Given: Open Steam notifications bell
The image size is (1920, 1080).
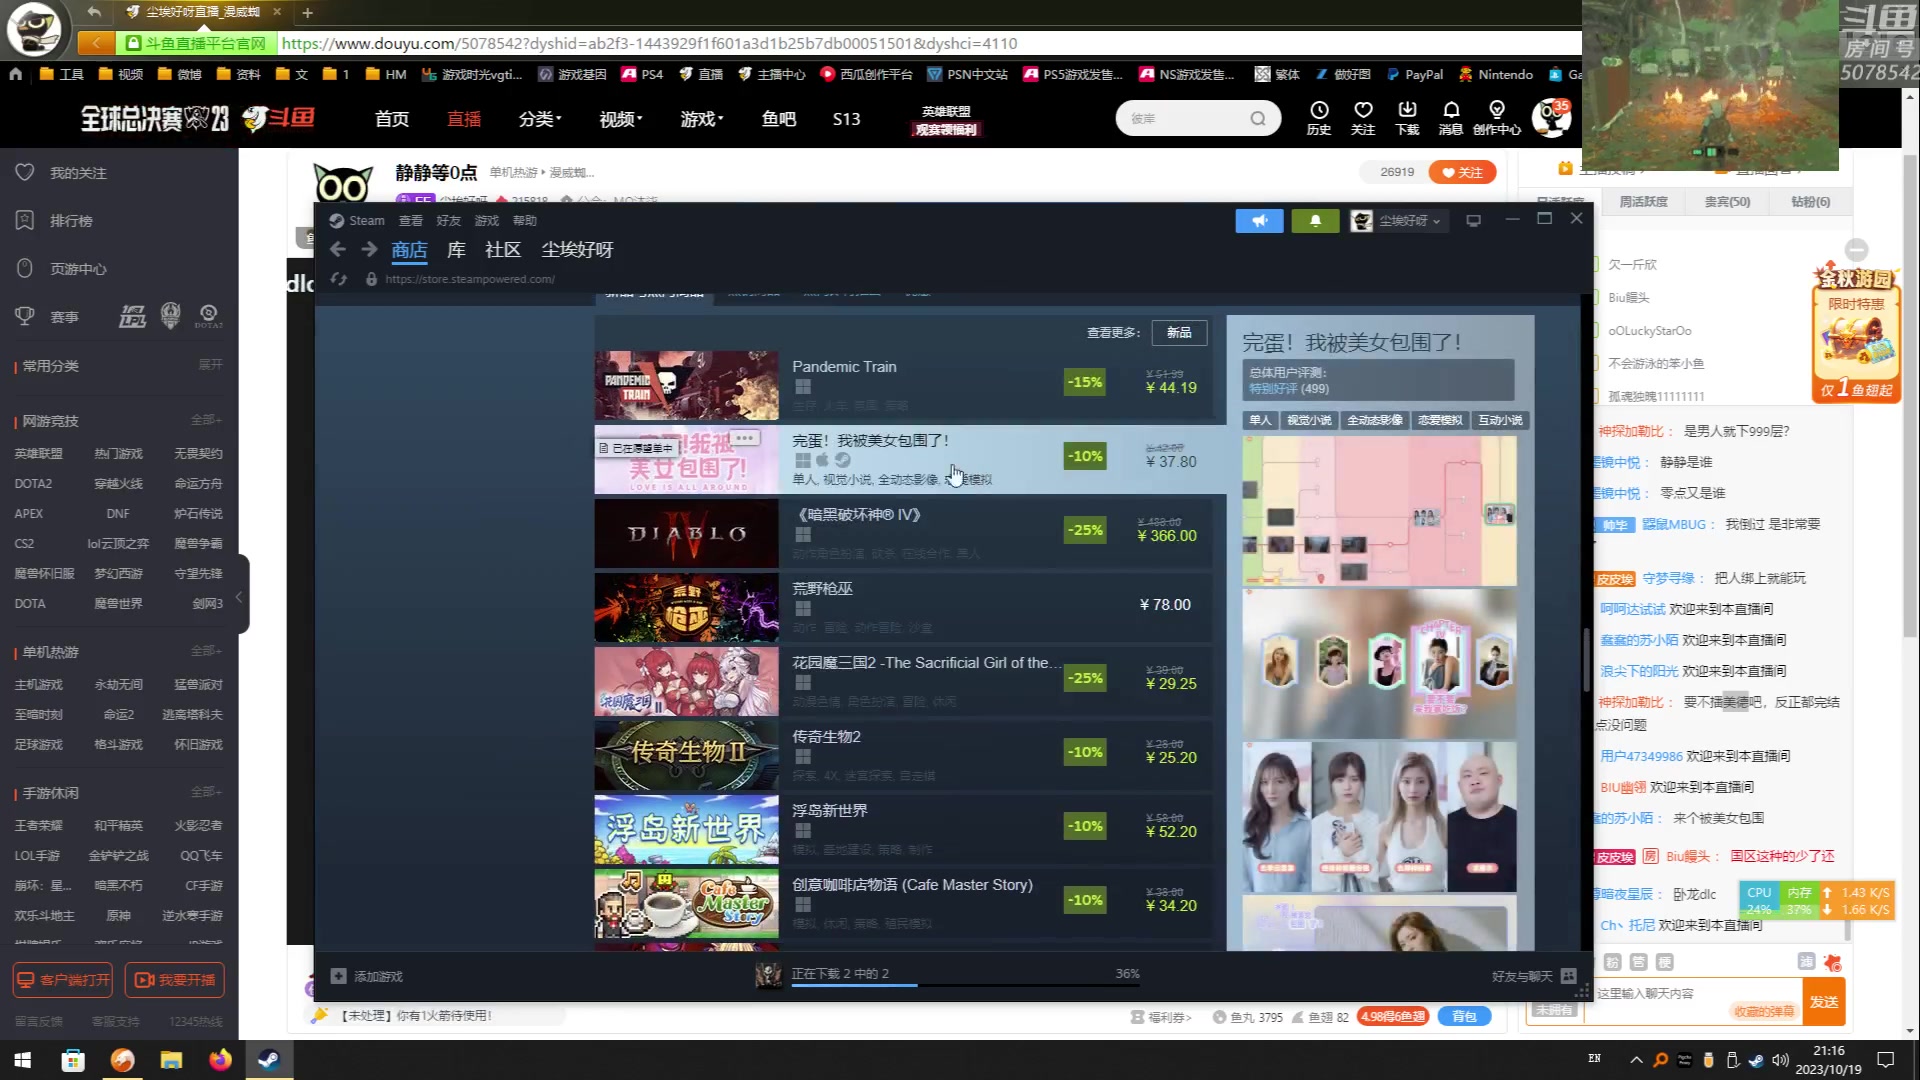Looking at the screenshot, I should (x=1315, y=221).
